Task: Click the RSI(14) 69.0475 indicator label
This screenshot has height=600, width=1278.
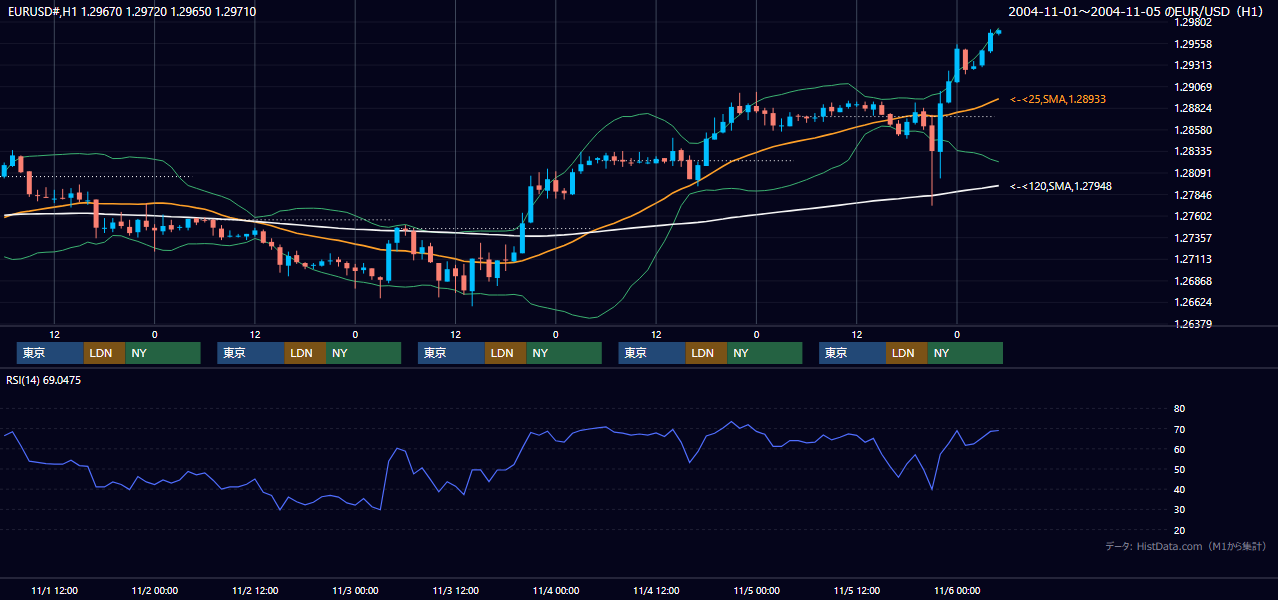Action: point(43,380)
